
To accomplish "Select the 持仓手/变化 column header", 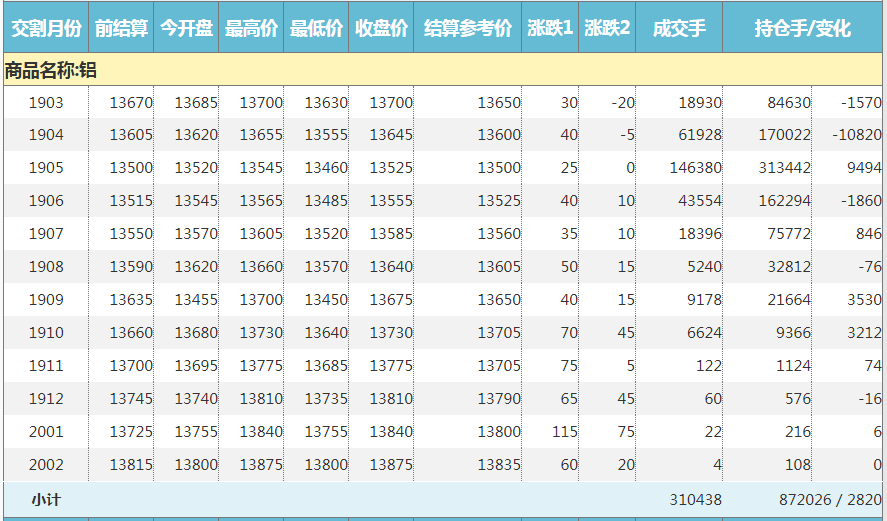I will (x=802, y=28).
